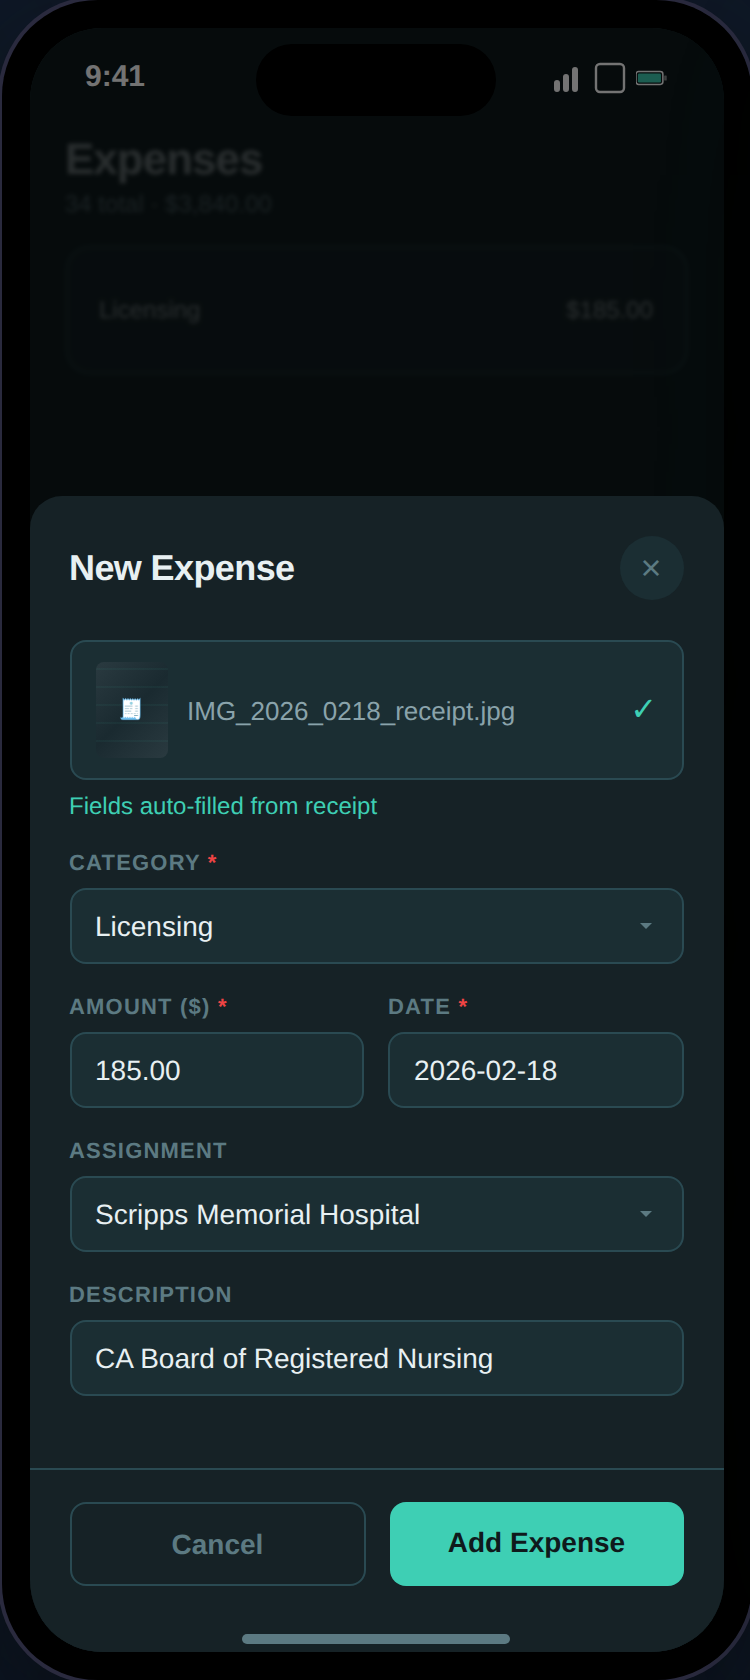This screenshot has height=1680, width=750.
Task: Click the cellular signal bars icon
Action: [x=564, y=79]
